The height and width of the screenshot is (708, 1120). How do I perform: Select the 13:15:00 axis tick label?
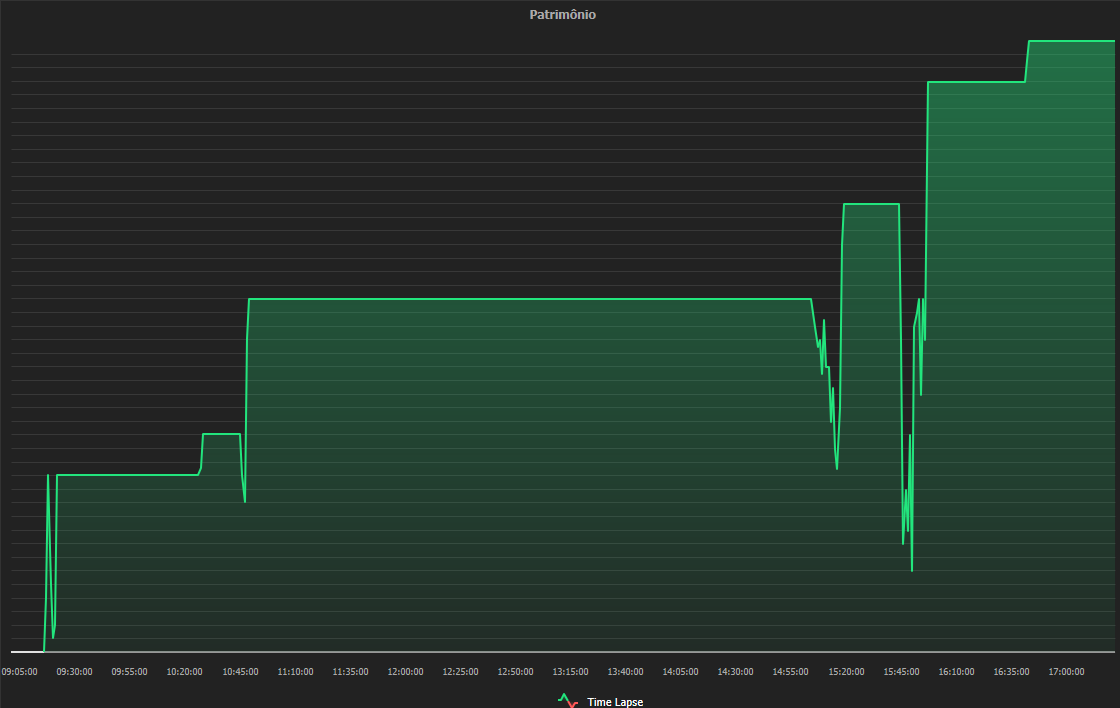570,672
